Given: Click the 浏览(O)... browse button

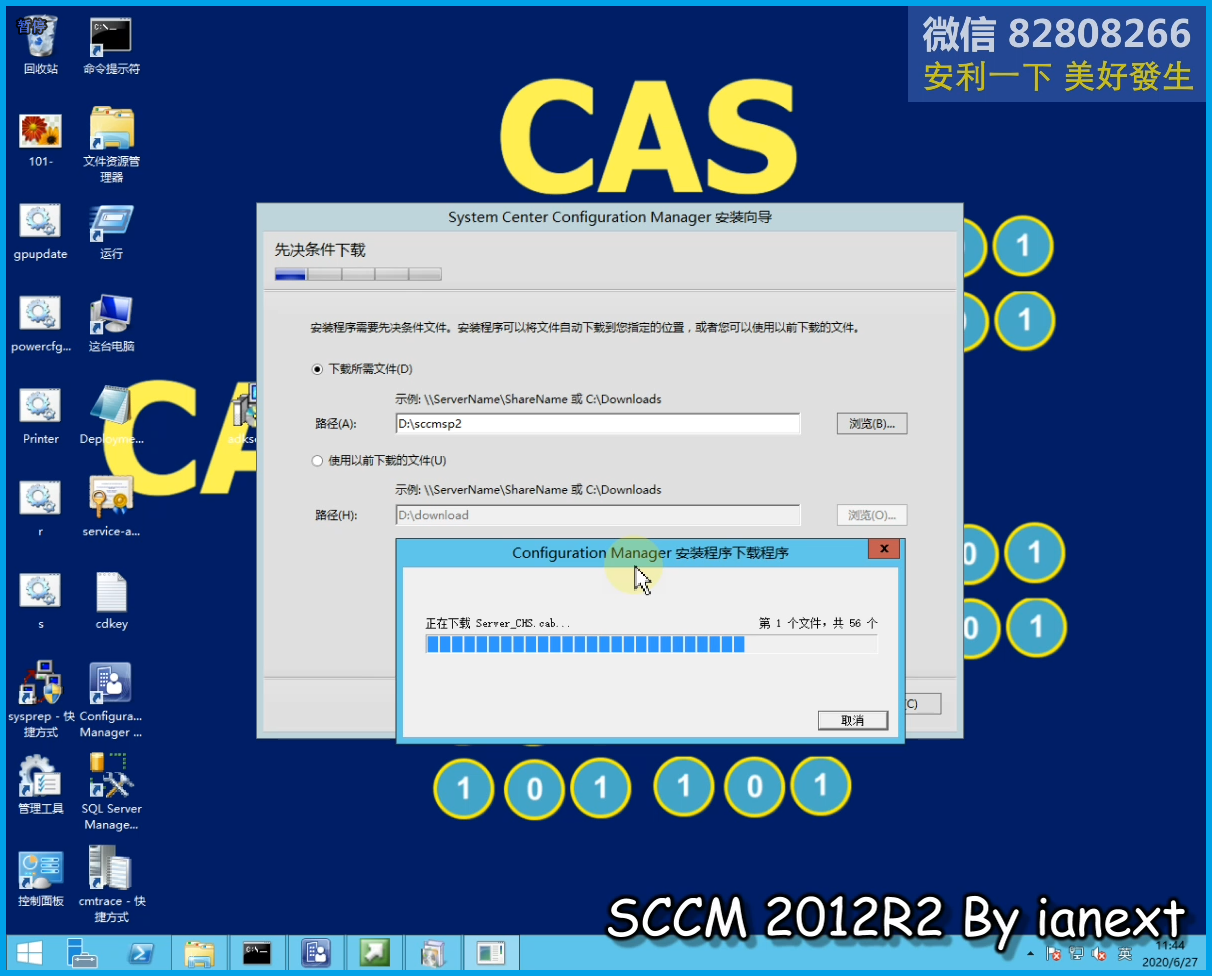Looking at the screenshot, I should coord(872,515).
